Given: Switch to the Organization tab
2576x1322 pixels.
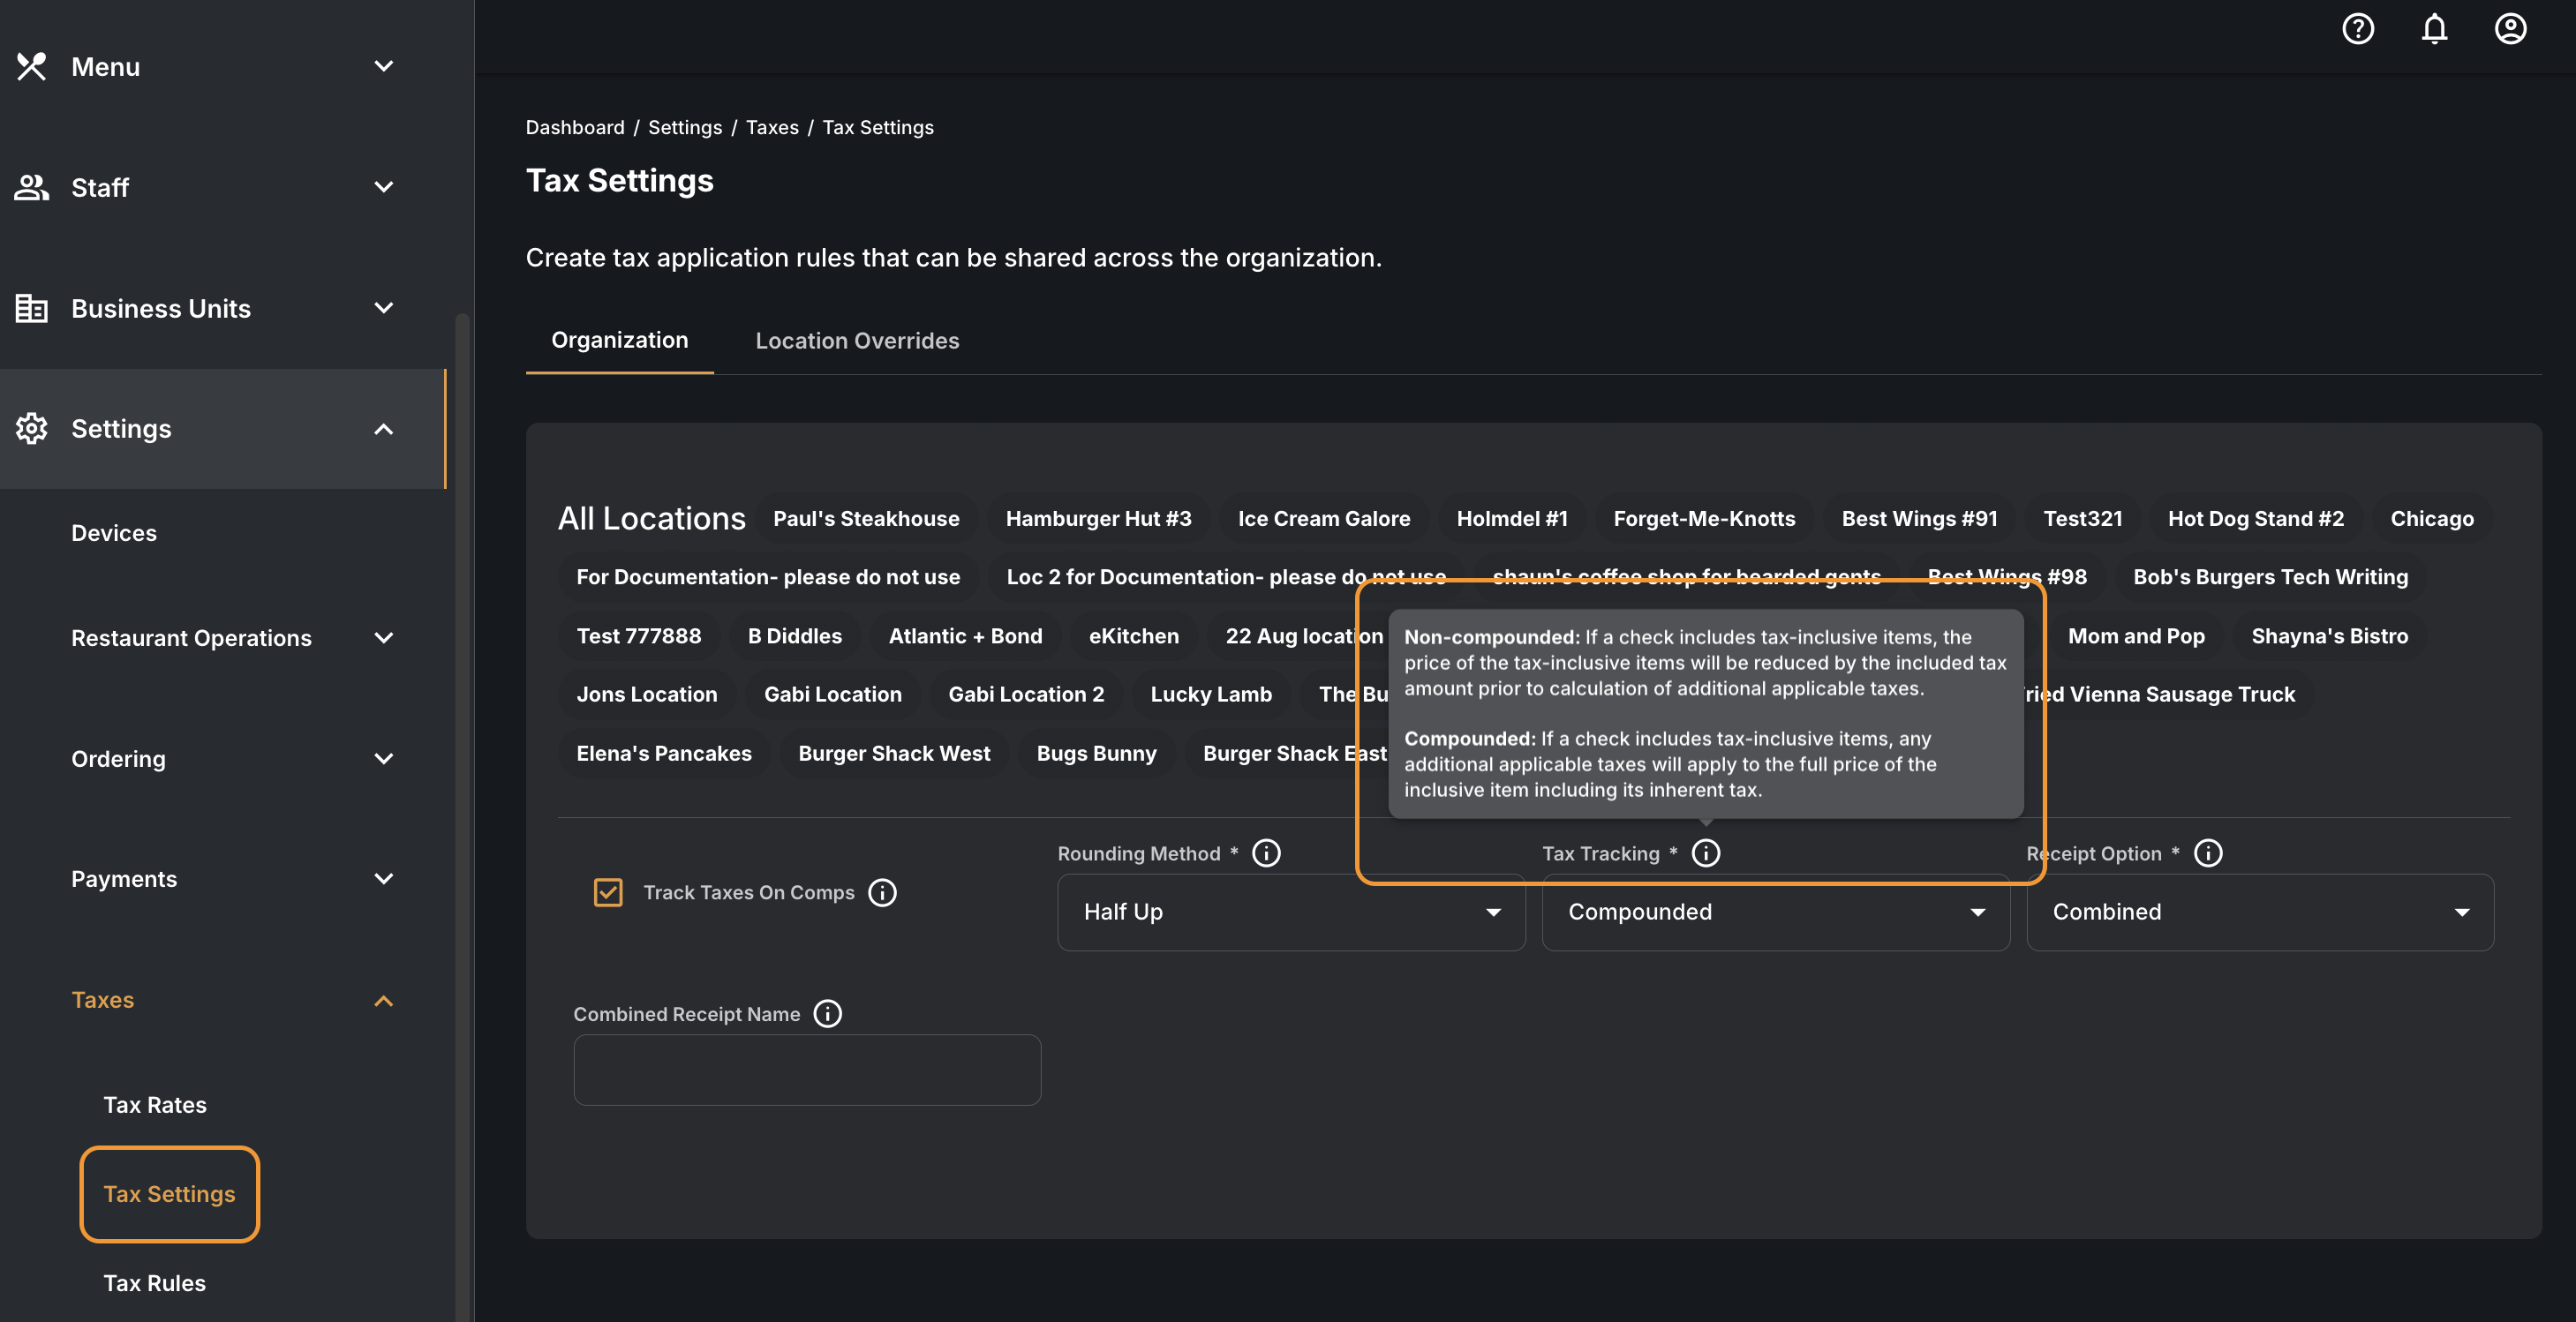Looking at the screenshot, I should [x=619, y=340].
